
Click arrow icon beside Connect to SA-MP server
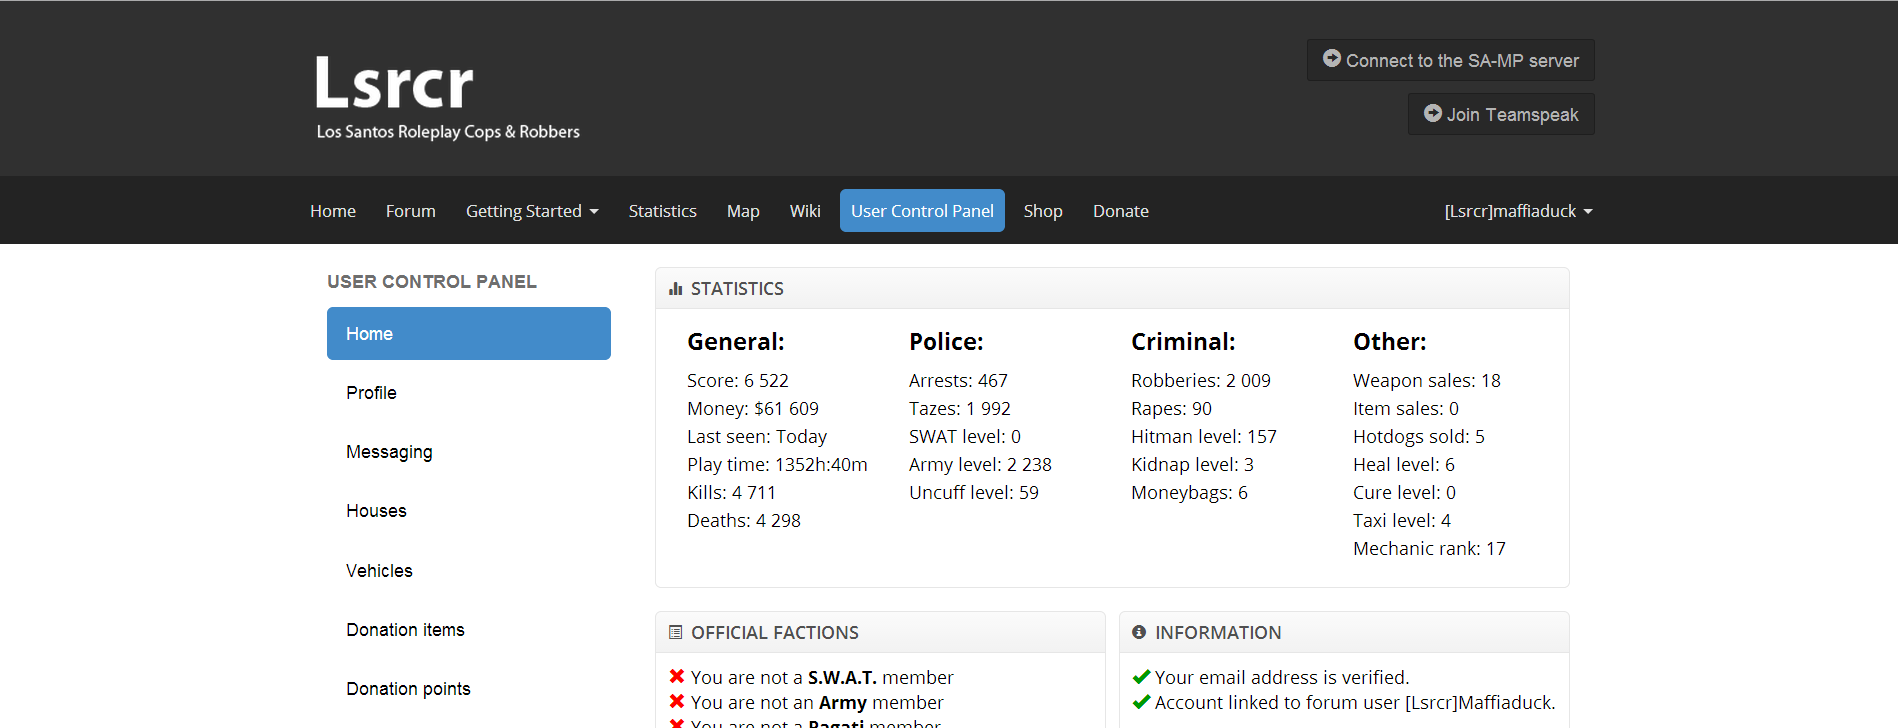click(1332, 59)
